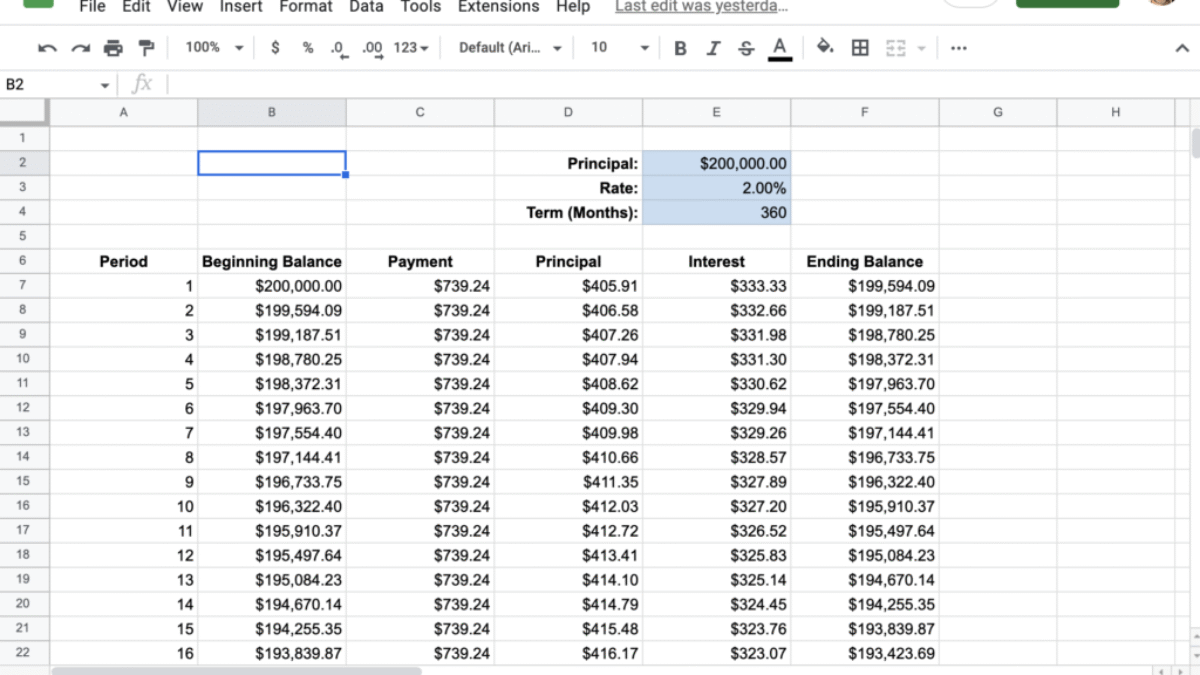
Task: Open the 100% zoom dropdown
Action: coord(215,48)
